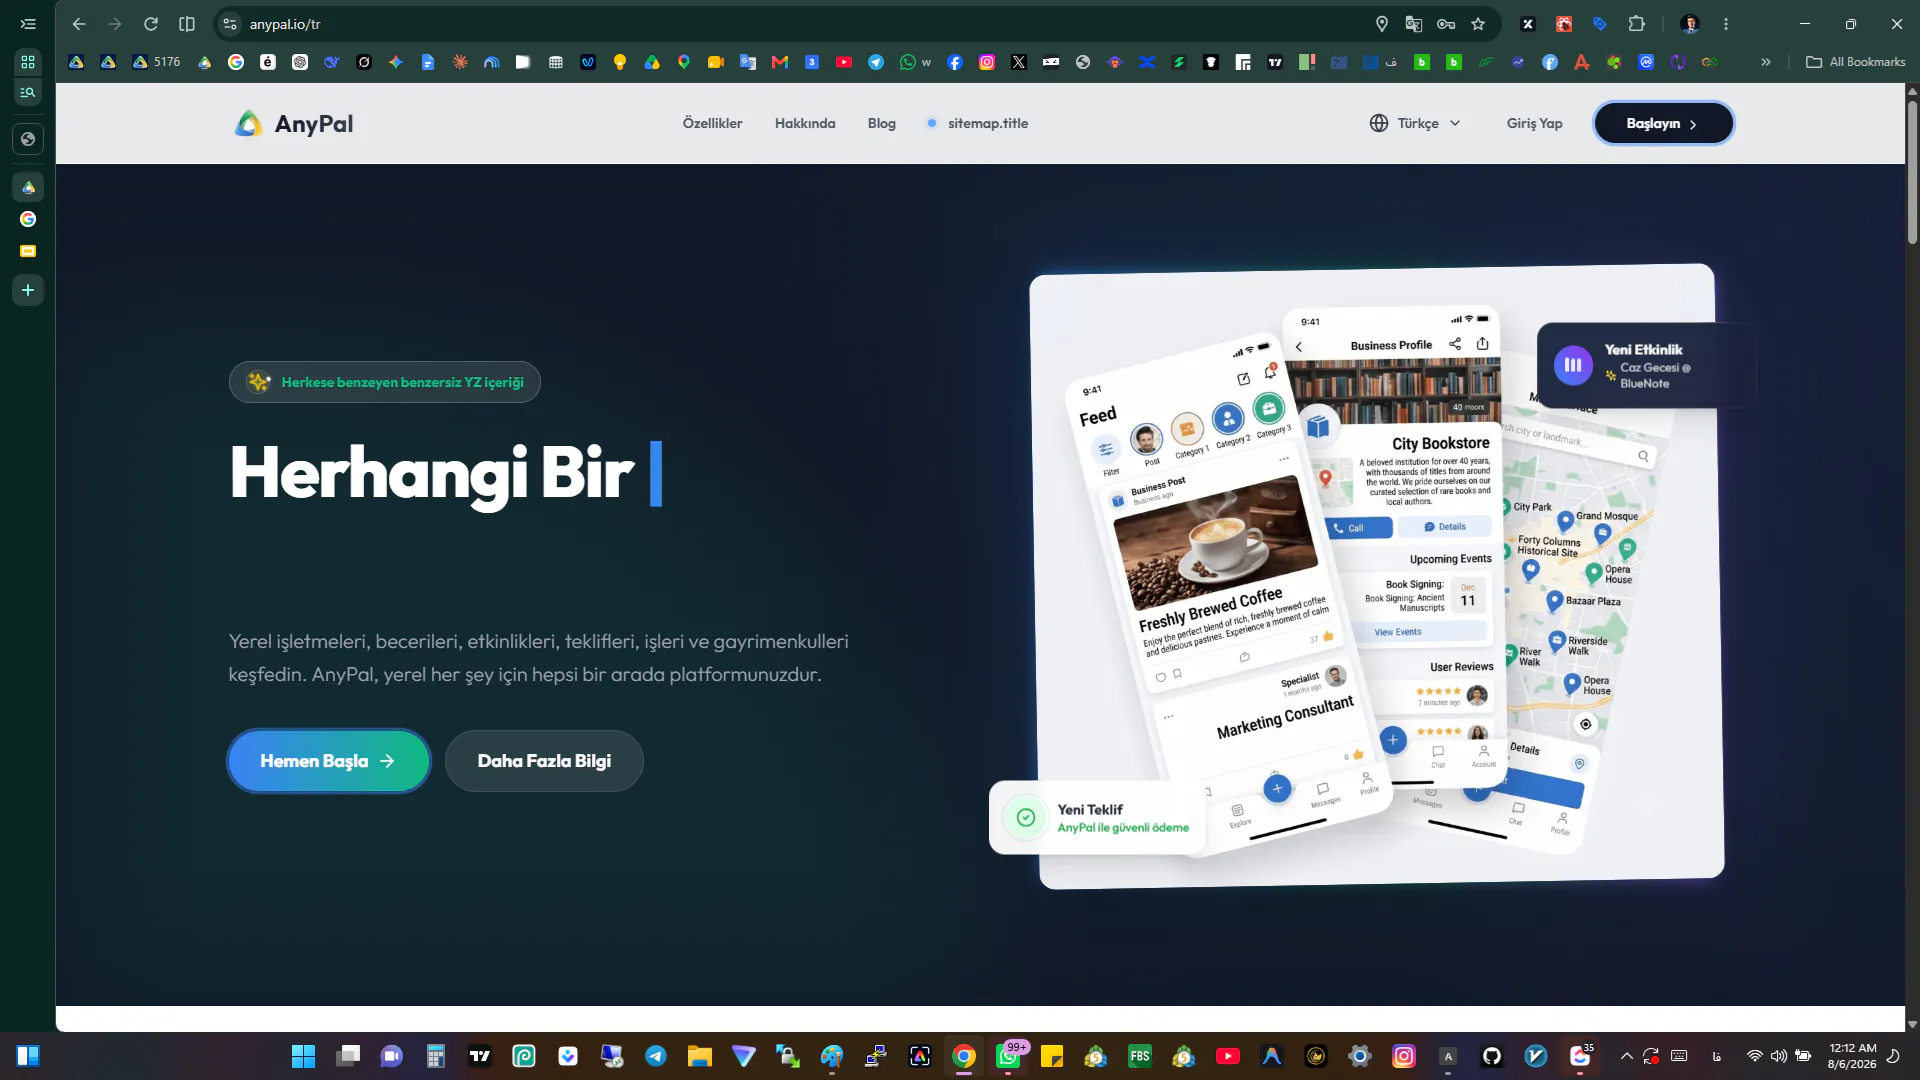Switch to the AnyPal tab in sidebar
Image resolution: width=1920 pixels, height=1080 pixels.
tap(28, 187)
